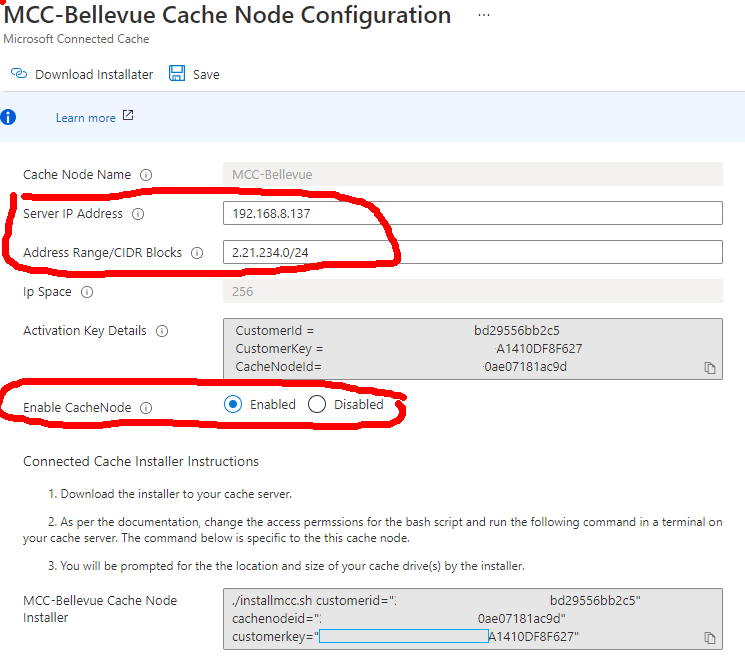
Task: Copy the Activation Key Details text
Action: coord(710,368)
